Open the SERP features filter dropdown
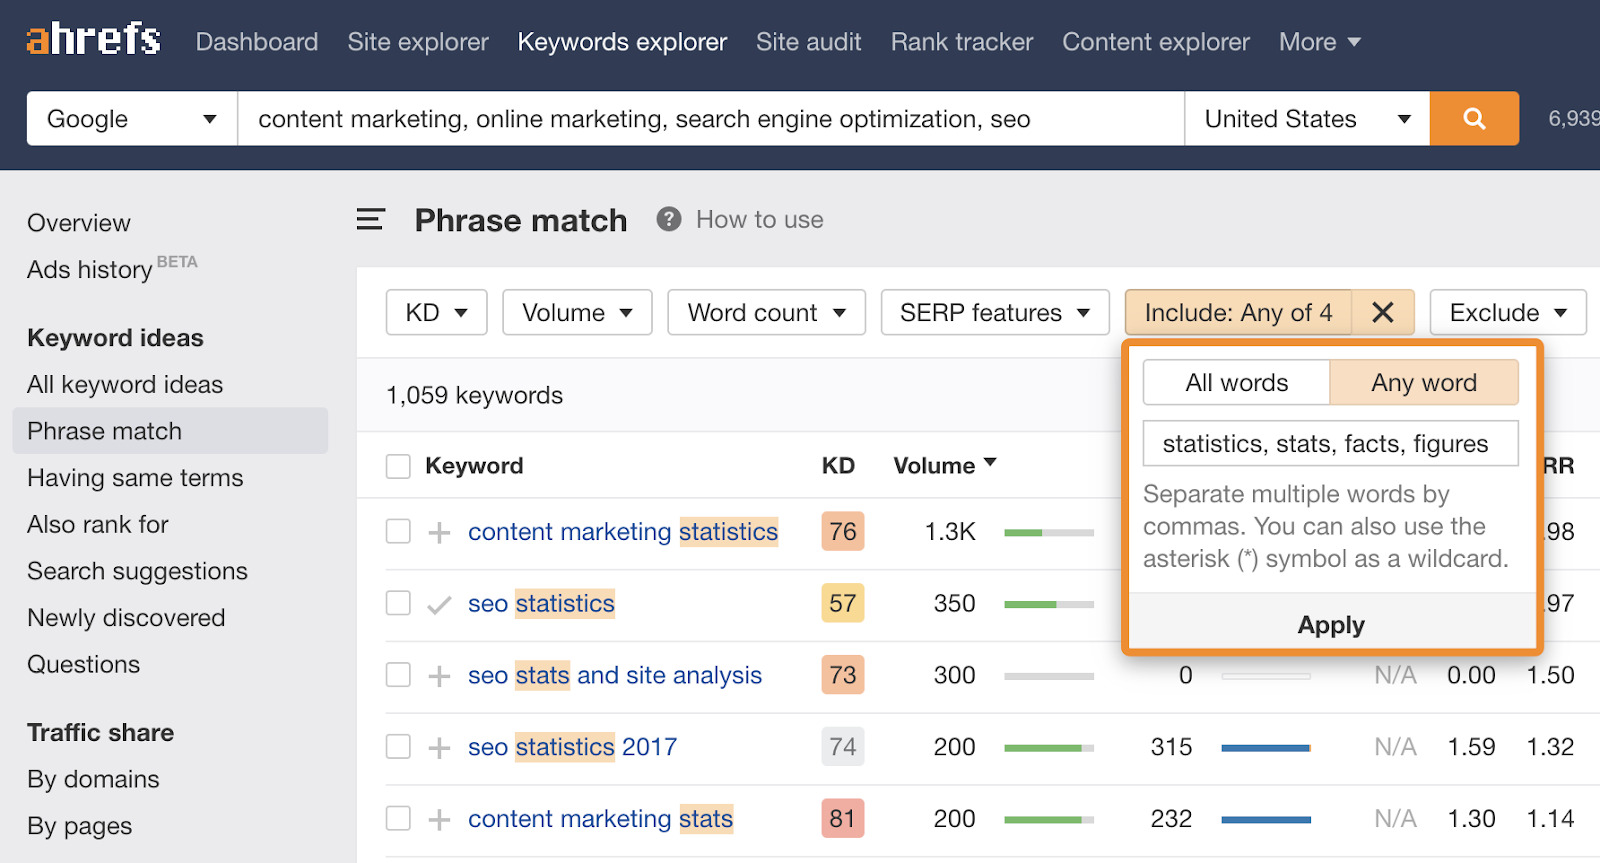 click(995, 313)
